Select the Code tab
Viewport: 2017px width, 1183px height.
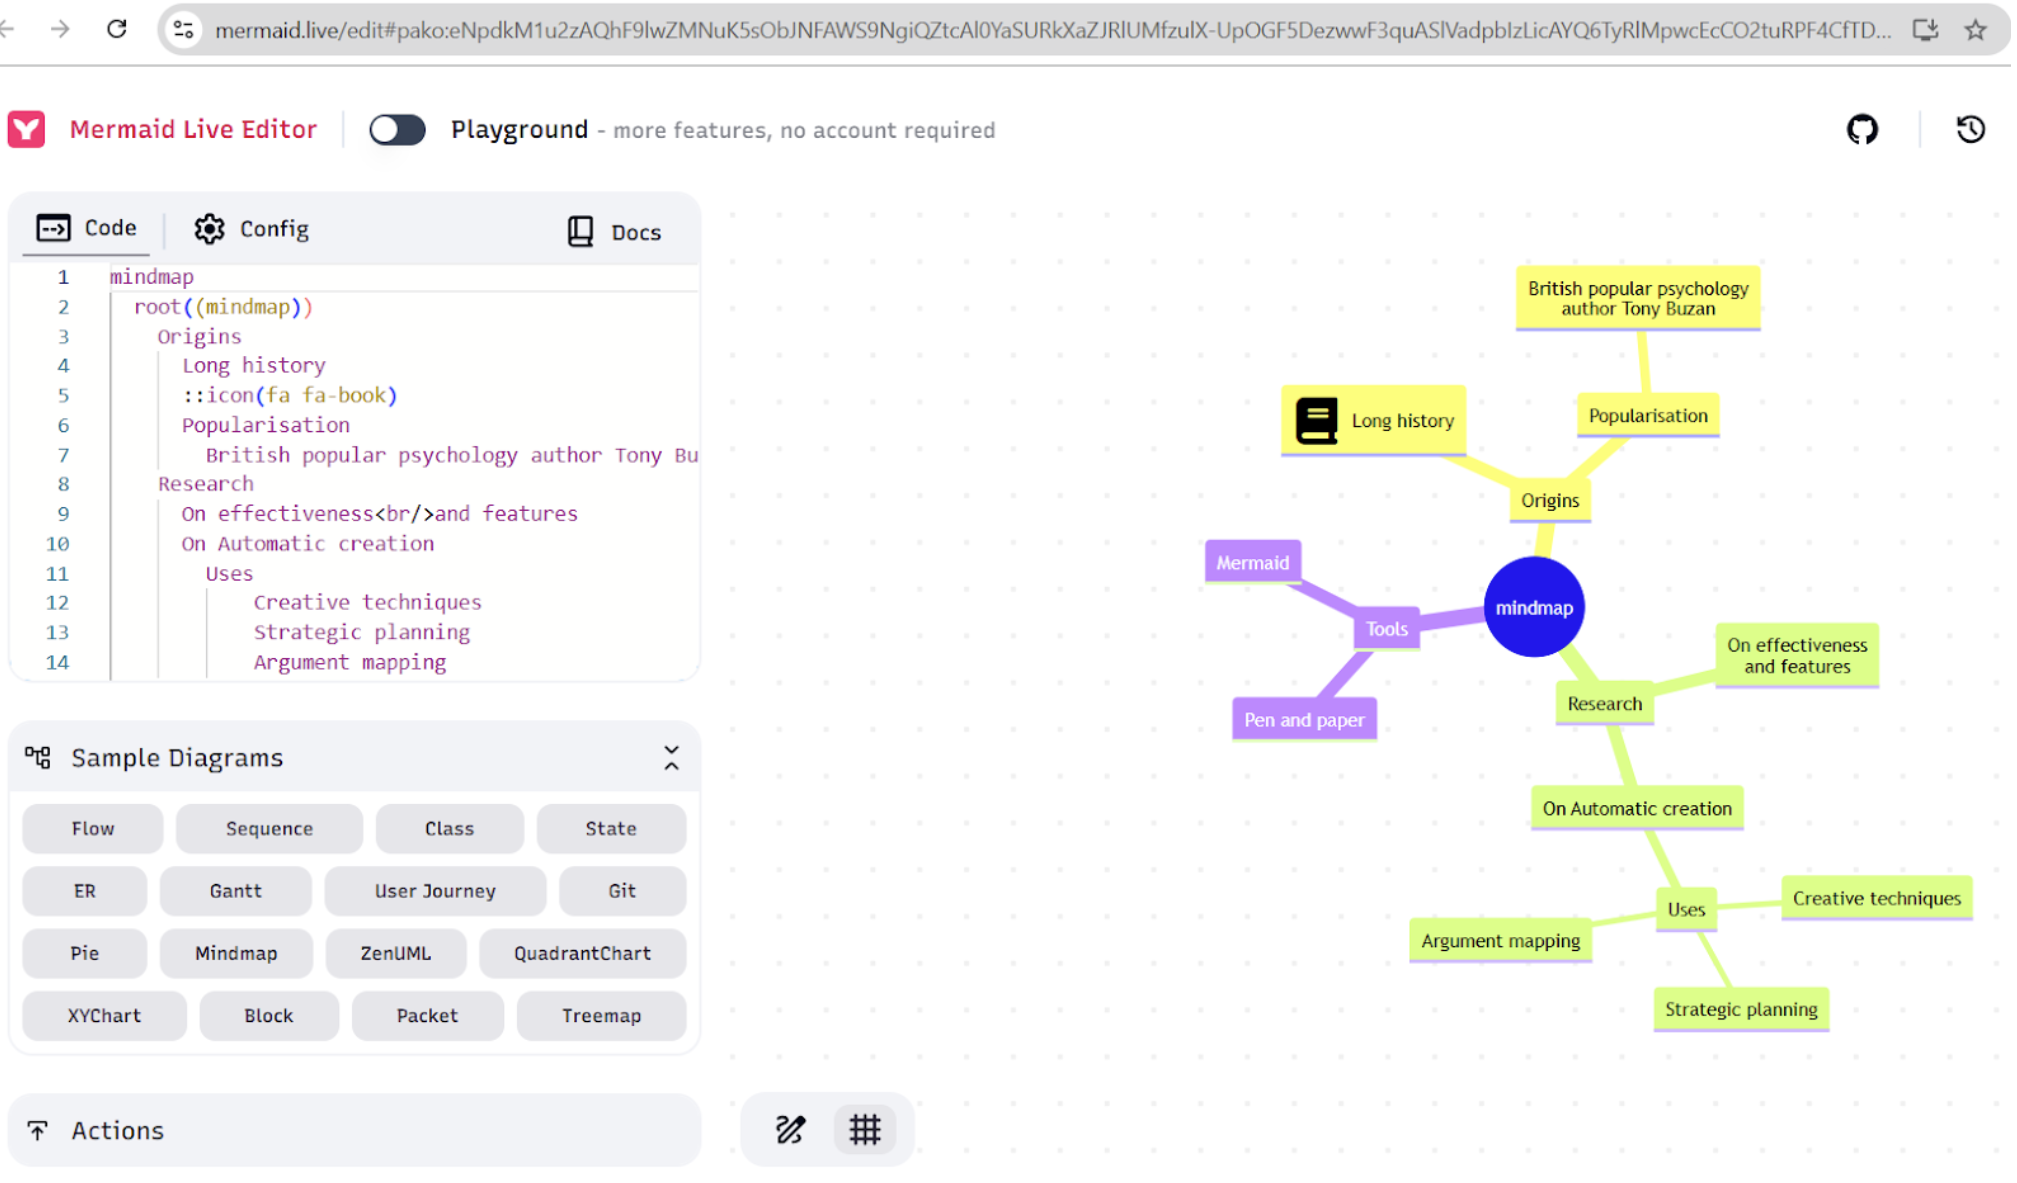click(x=87, y=228)
